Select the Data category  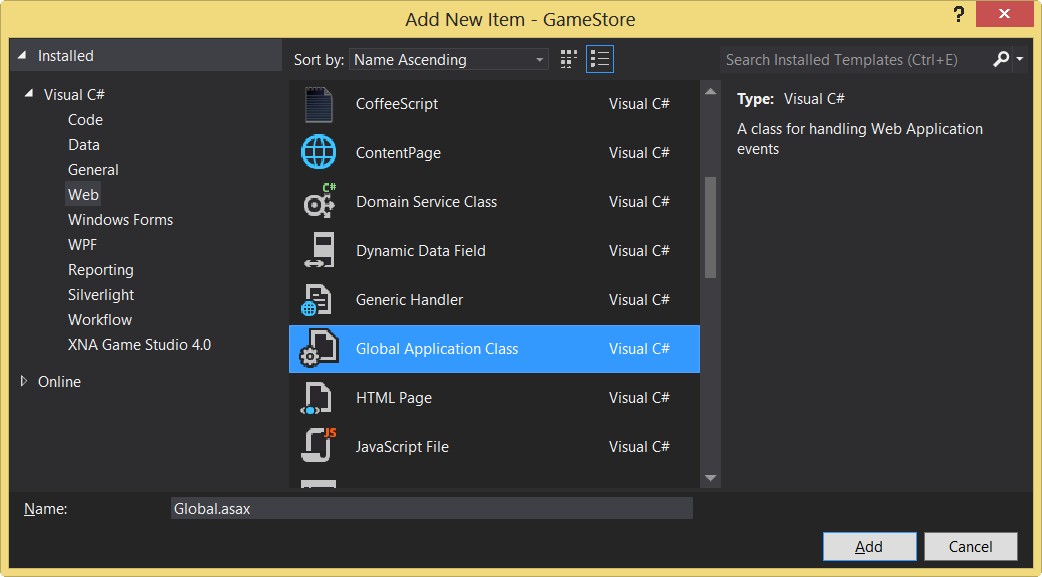point(84,145)
